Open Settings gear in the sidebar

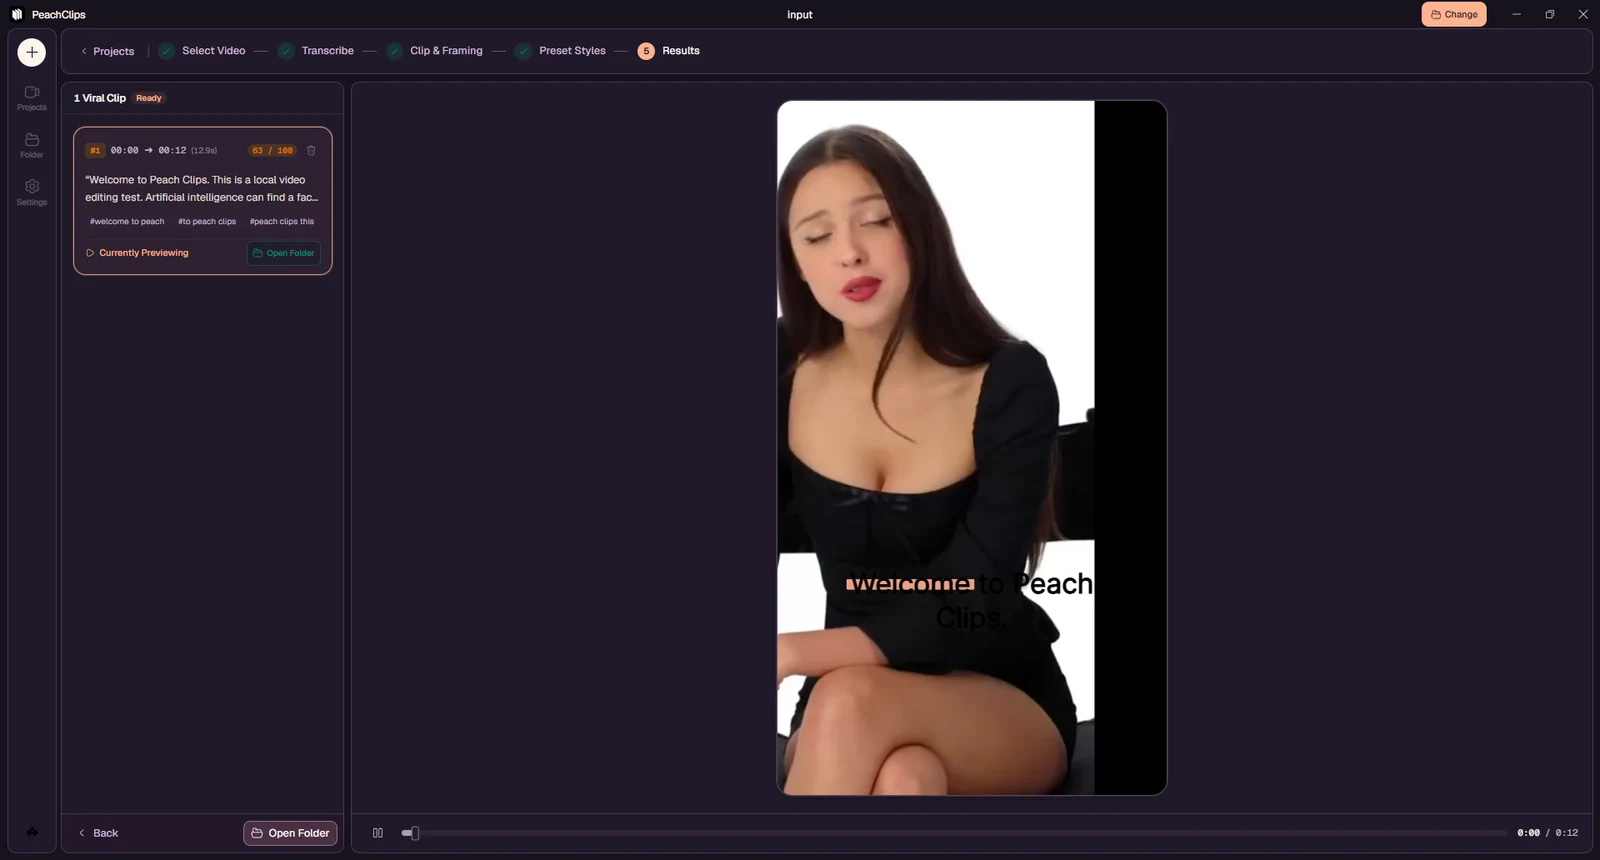click(x=32, y=192)
